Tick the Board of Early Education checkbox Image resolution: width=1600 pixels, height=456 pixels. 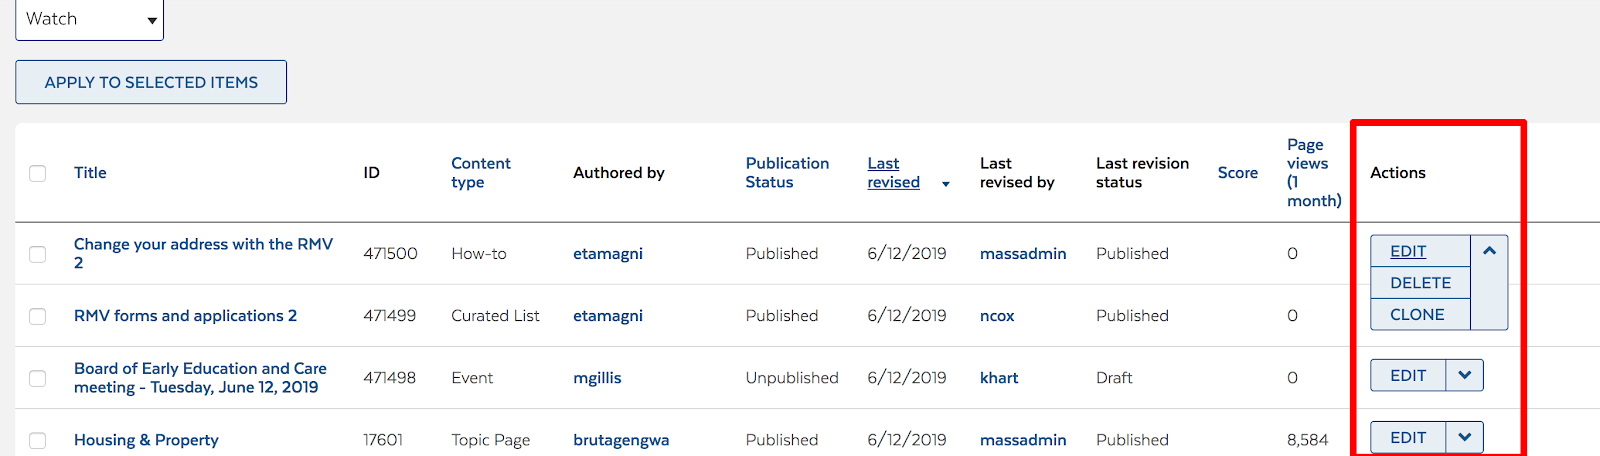(38, 378)
